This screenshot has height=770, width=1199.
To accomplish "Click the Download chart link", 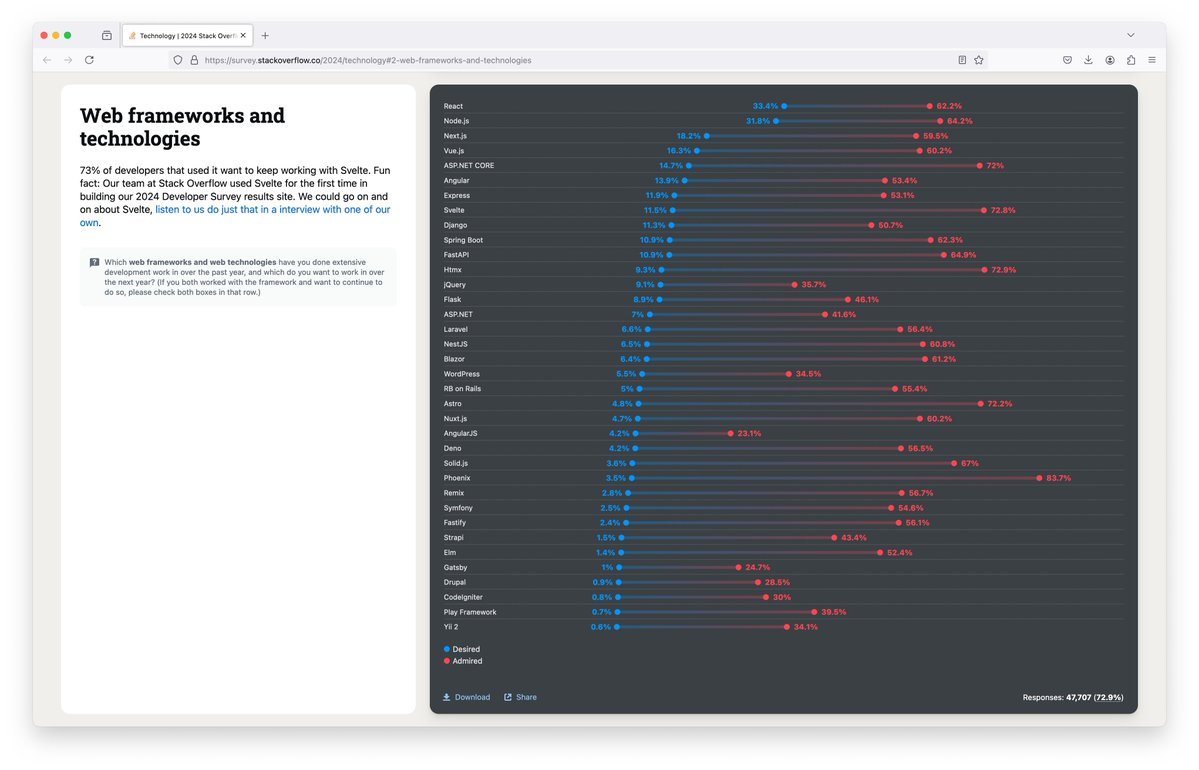I will tap(466, 697).
